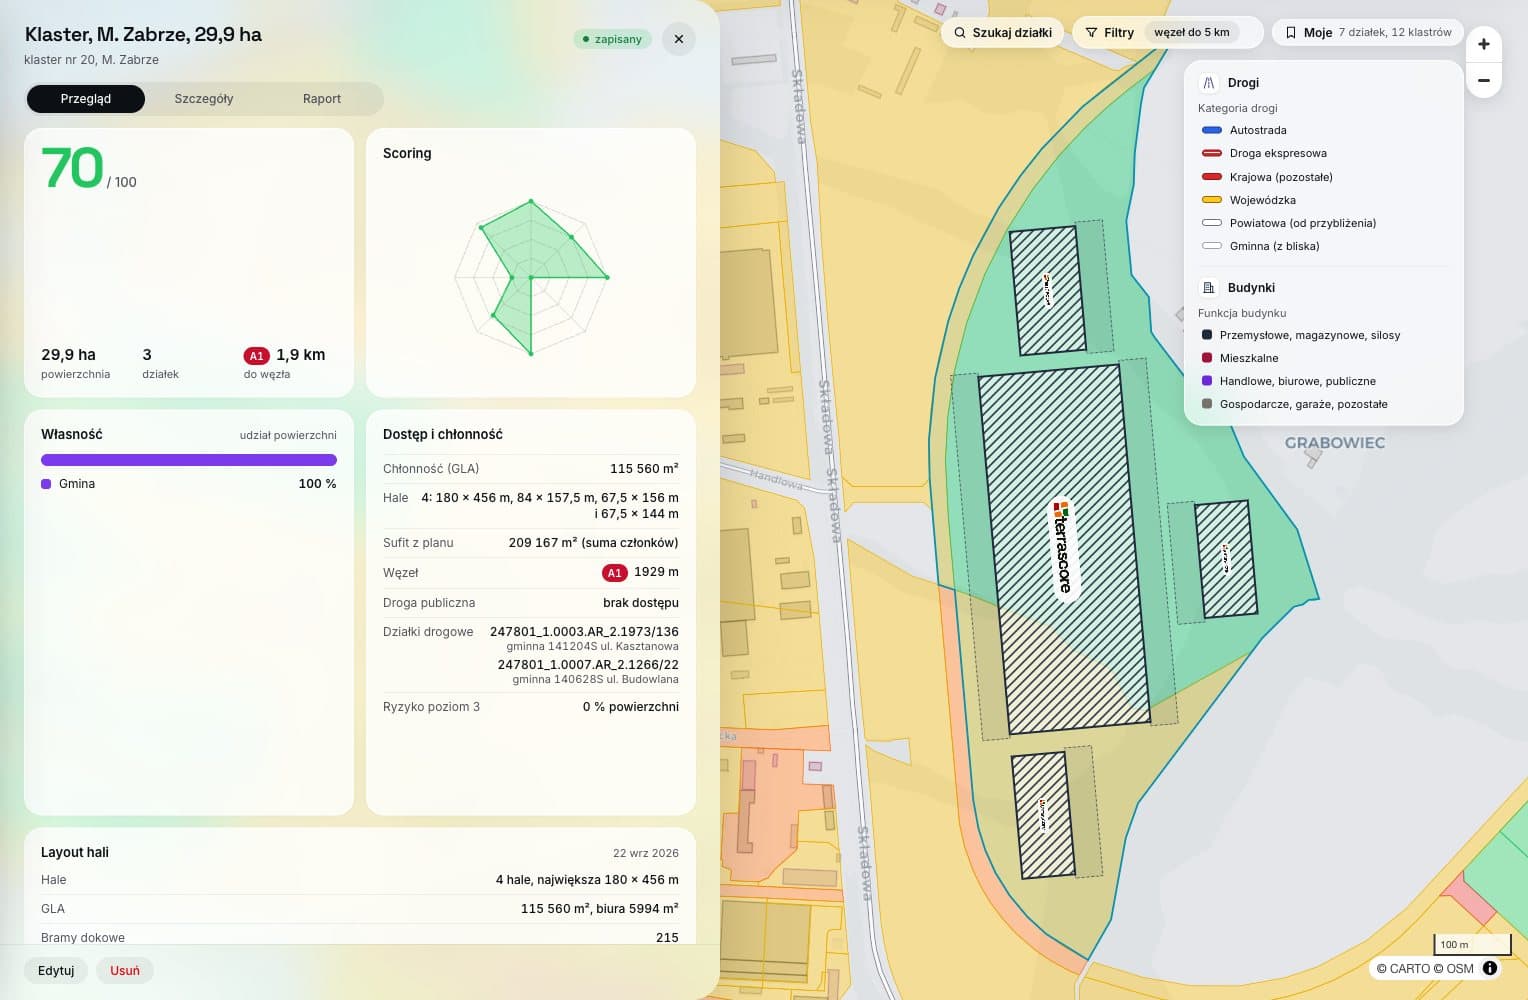Click the filter funnel icon
Viewport: 1528px width, 1000px height.
tap(1091, 33)
